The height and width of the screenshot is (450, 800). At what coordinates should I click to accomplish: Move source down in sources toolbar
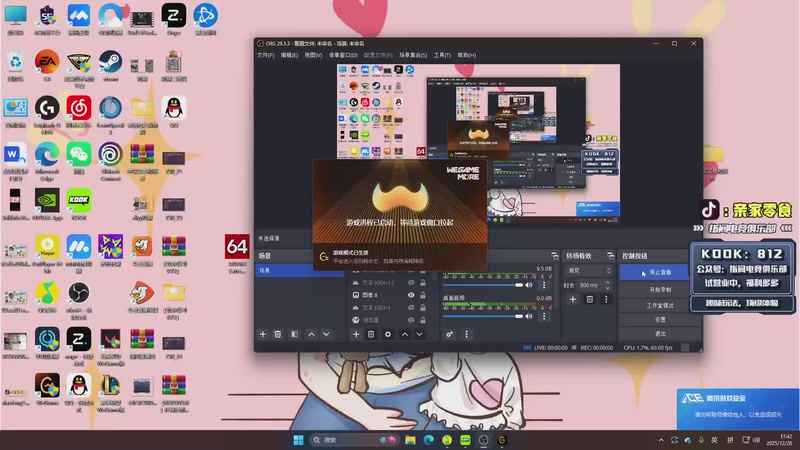tap(419, 334)
